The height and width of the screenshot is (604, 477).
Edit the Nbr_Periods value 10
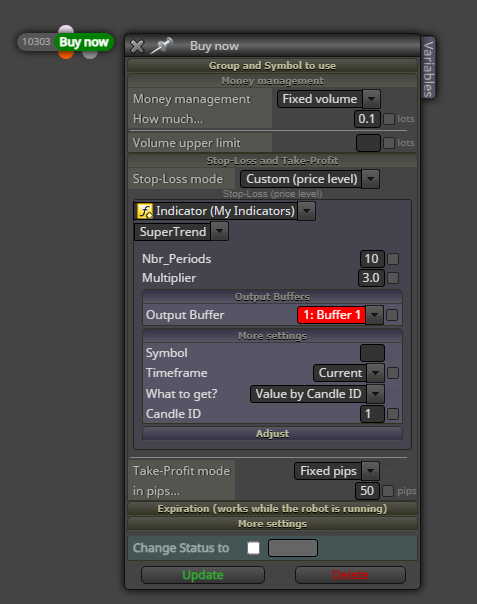[372, 259]
